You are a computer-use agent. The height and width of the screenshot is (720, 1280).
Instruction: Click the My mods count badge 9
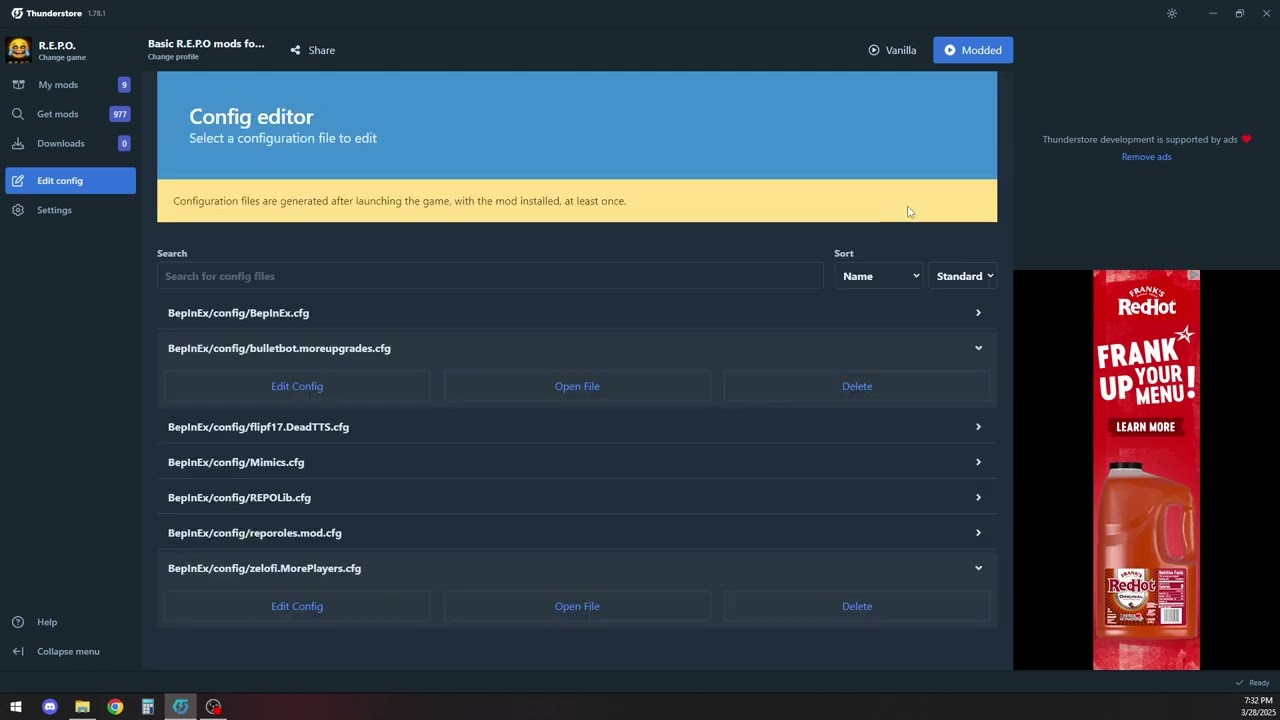[124, 85]
